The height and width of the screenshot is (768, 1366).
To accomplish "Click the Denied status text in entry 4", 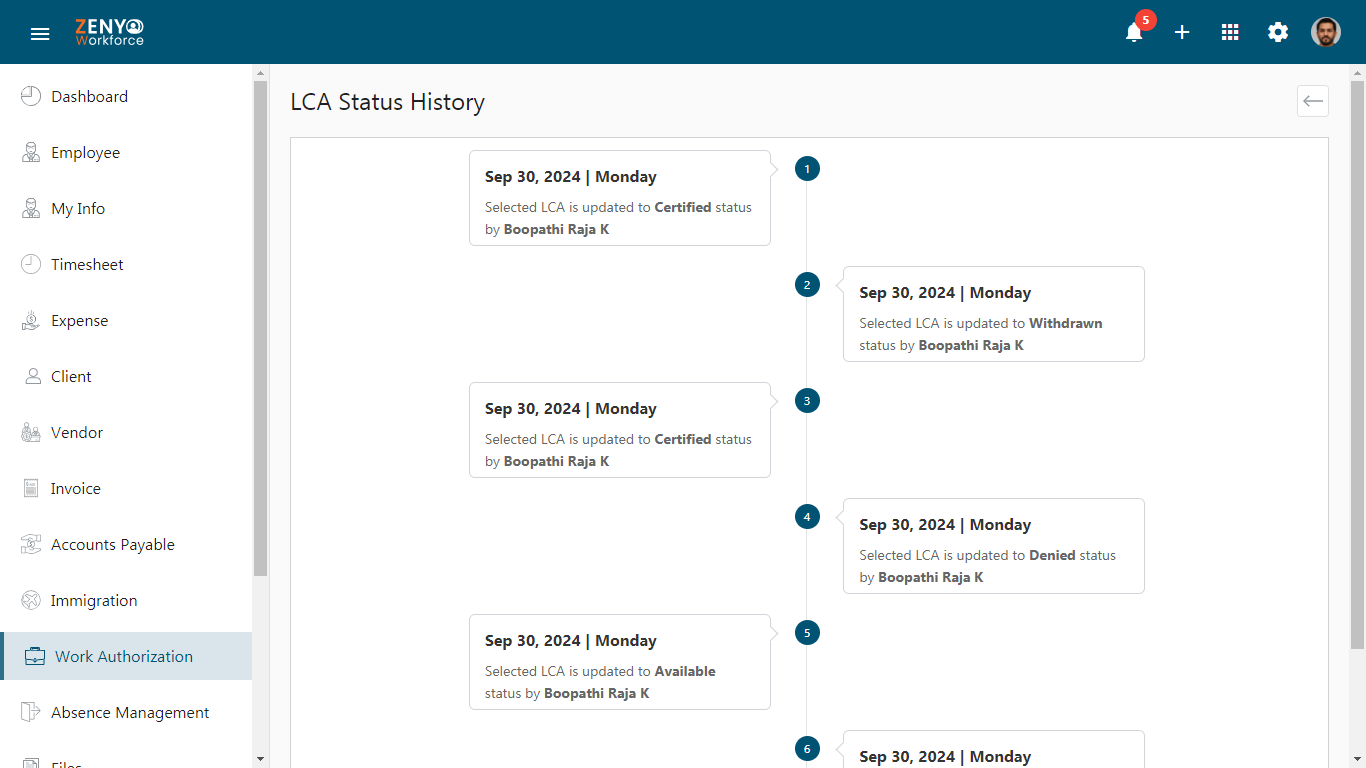I will (x=1052, y=555).
